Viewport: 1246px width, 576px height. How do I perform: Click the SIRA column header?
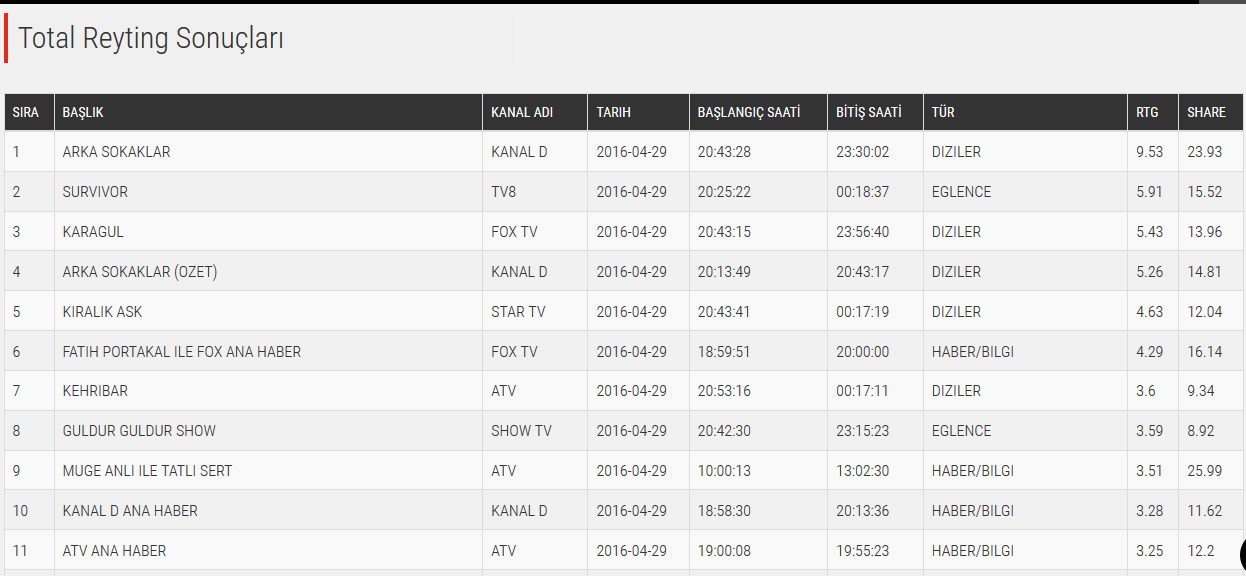26,112
